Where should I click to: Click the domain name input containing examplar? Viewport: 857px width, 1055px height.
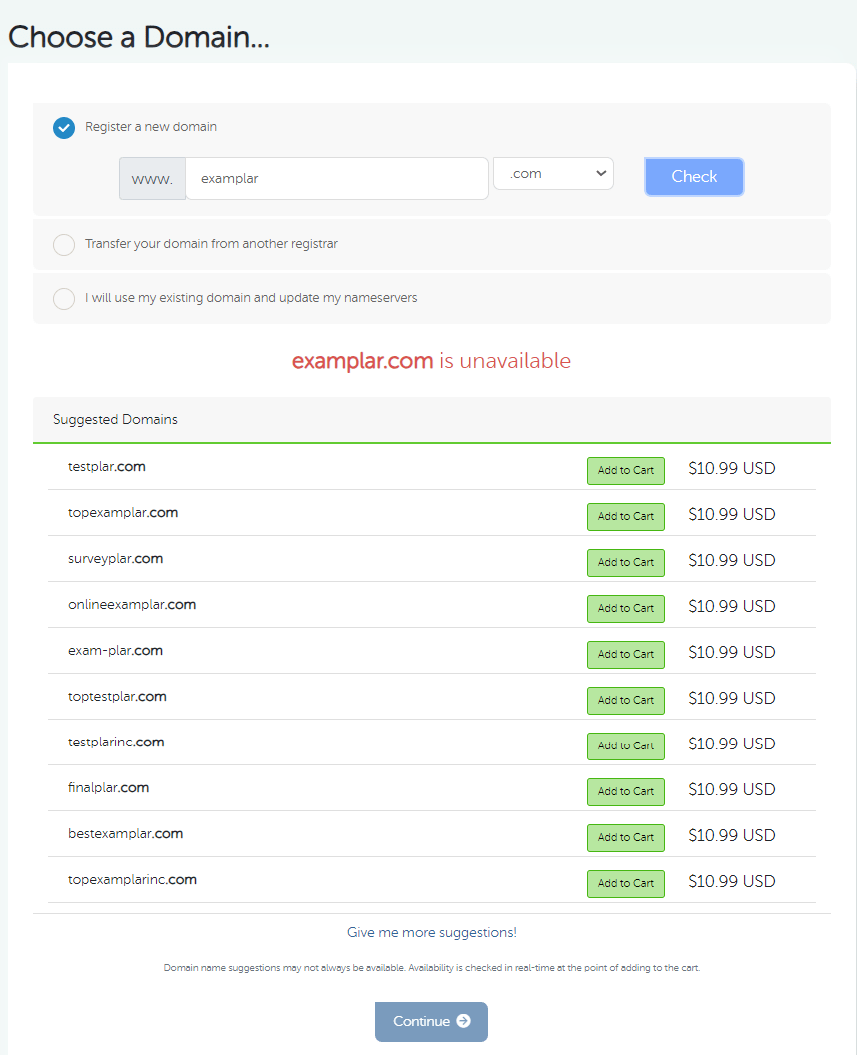tap(337, 178)
